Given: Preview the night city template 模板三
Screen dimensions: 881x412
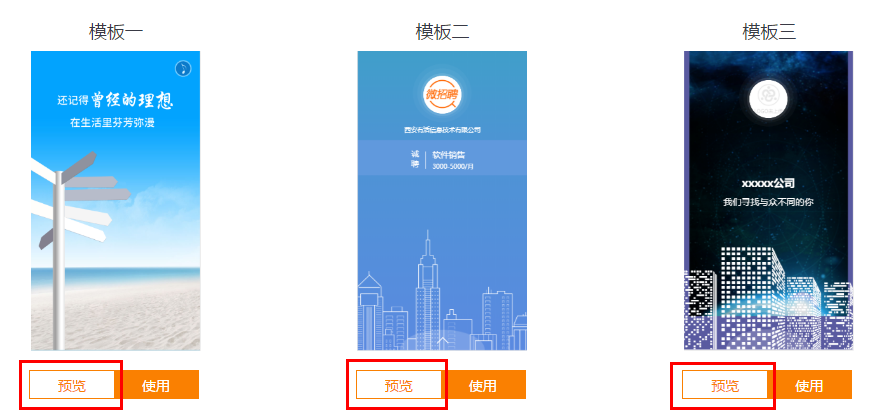Looking at the screenshot, I should pyautogui.click(x=725, y=385).
